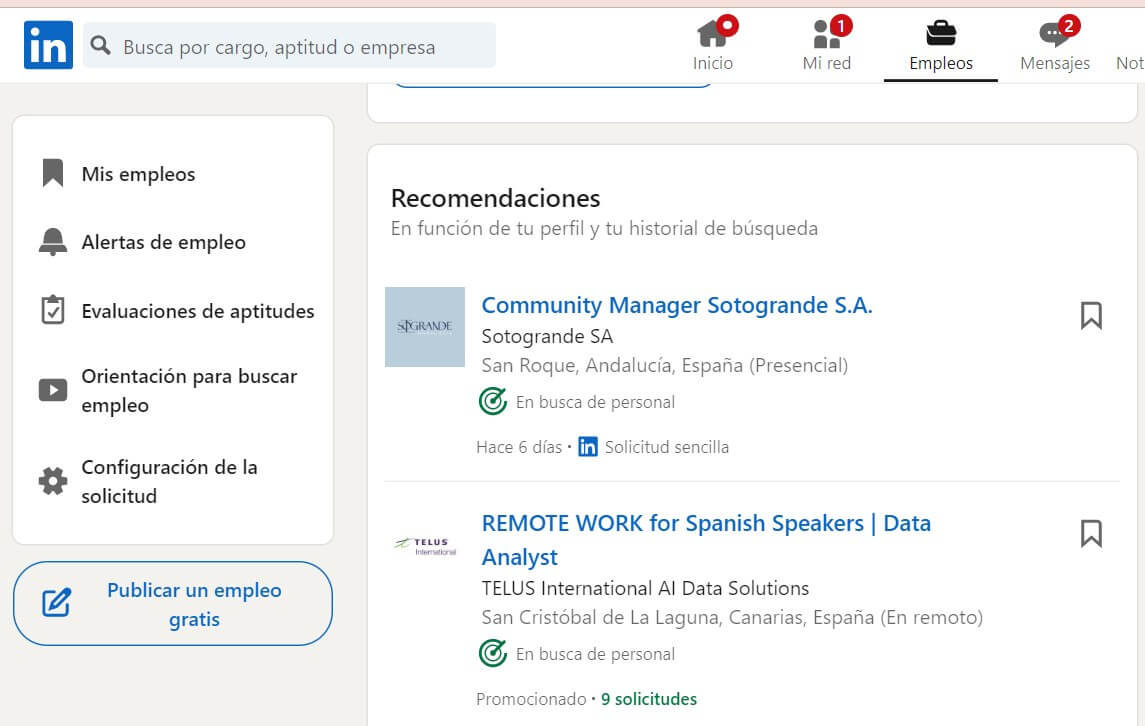This screenshot has height=726, width=1145.
Task: Open the Community Manager Sotogrande job link
Action: (677, 305)
